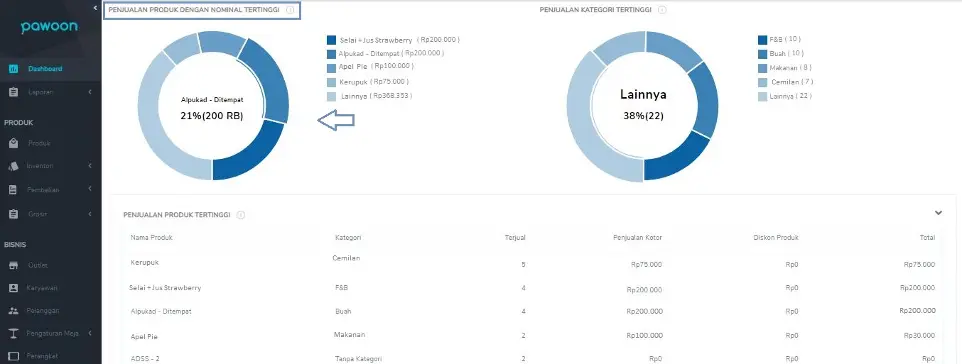Click the Pawoon logo
This screenshot has height=364, width=962.
tap(49, 28)
